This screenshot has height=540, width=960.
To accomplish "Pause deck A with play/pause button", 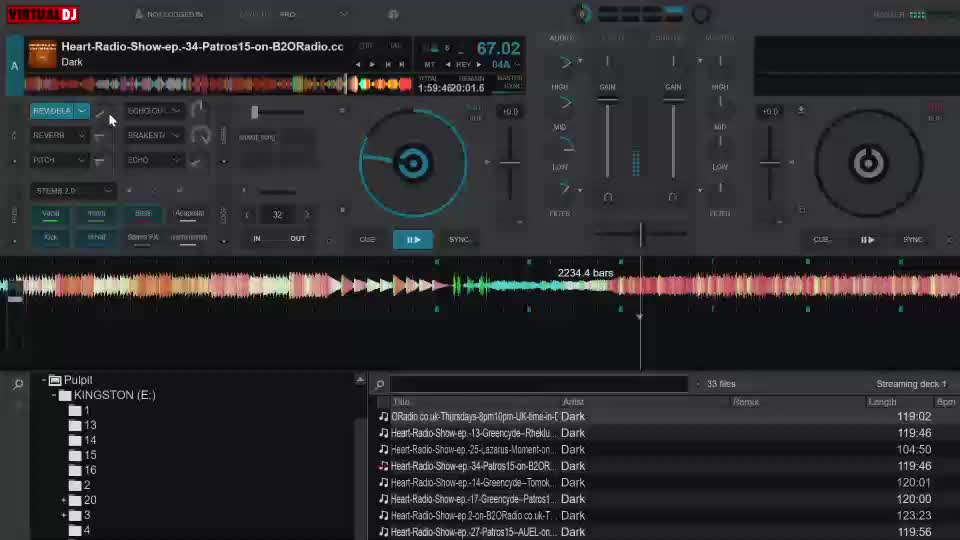I will [413, 239].
